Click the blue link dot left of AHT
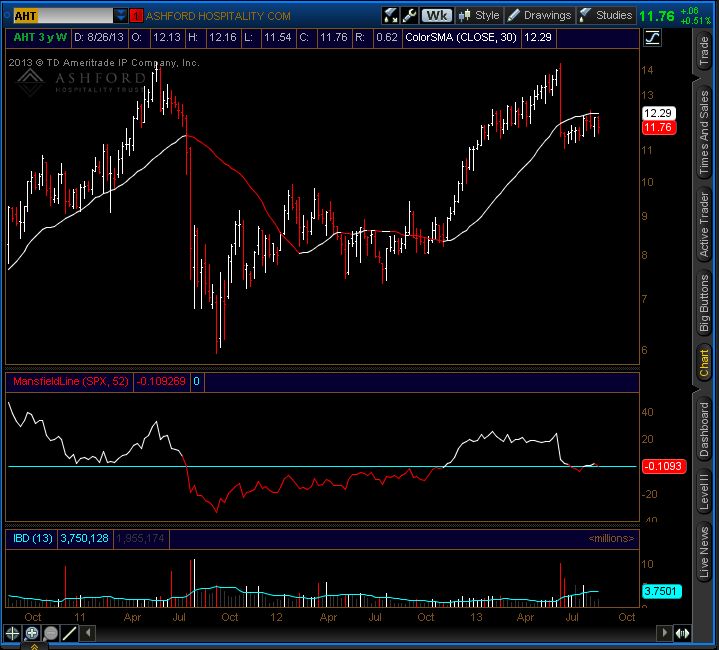 pyautogui.click(x=7, y=15)
